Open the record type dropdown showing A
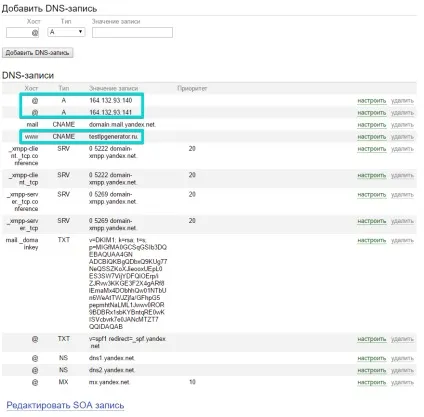Screen dimensions: 424x417 [66, 32]
